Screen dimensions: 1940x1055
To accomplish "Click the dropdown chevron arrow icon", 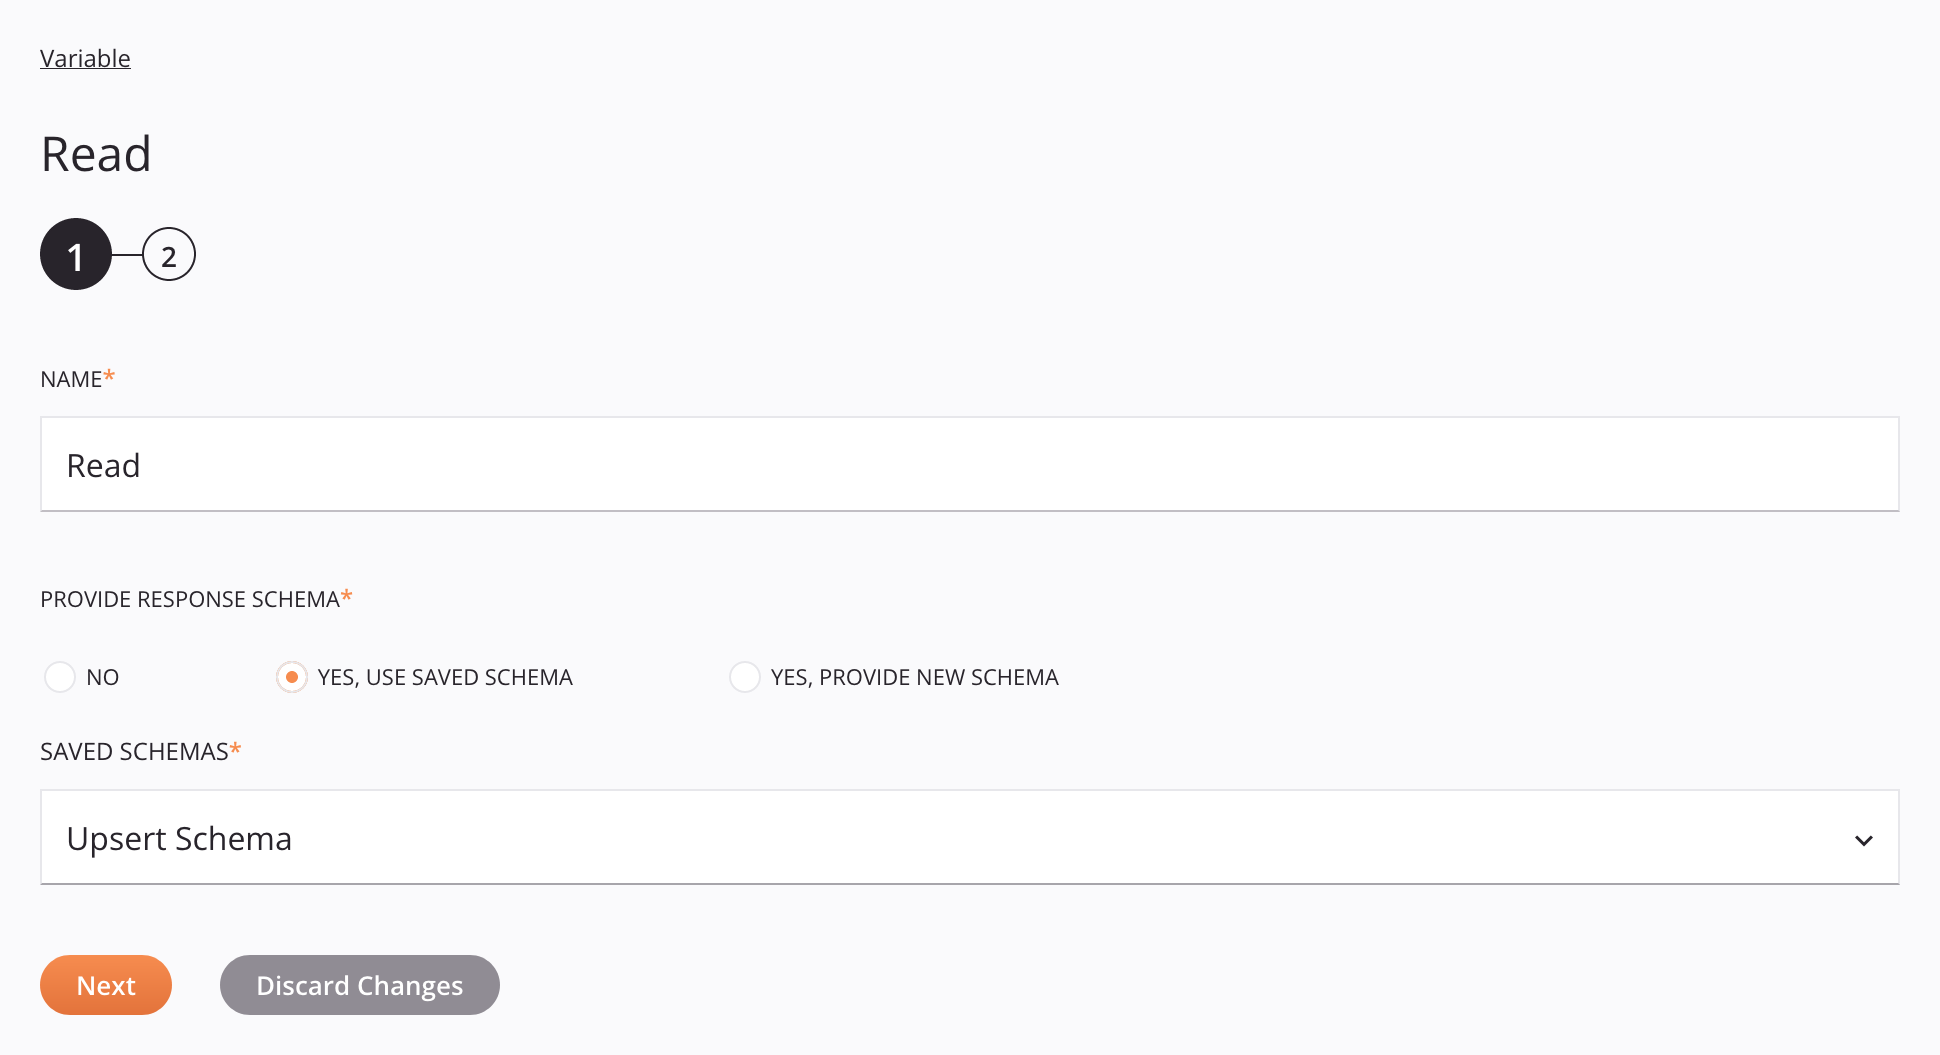I will pos(1863,840).
